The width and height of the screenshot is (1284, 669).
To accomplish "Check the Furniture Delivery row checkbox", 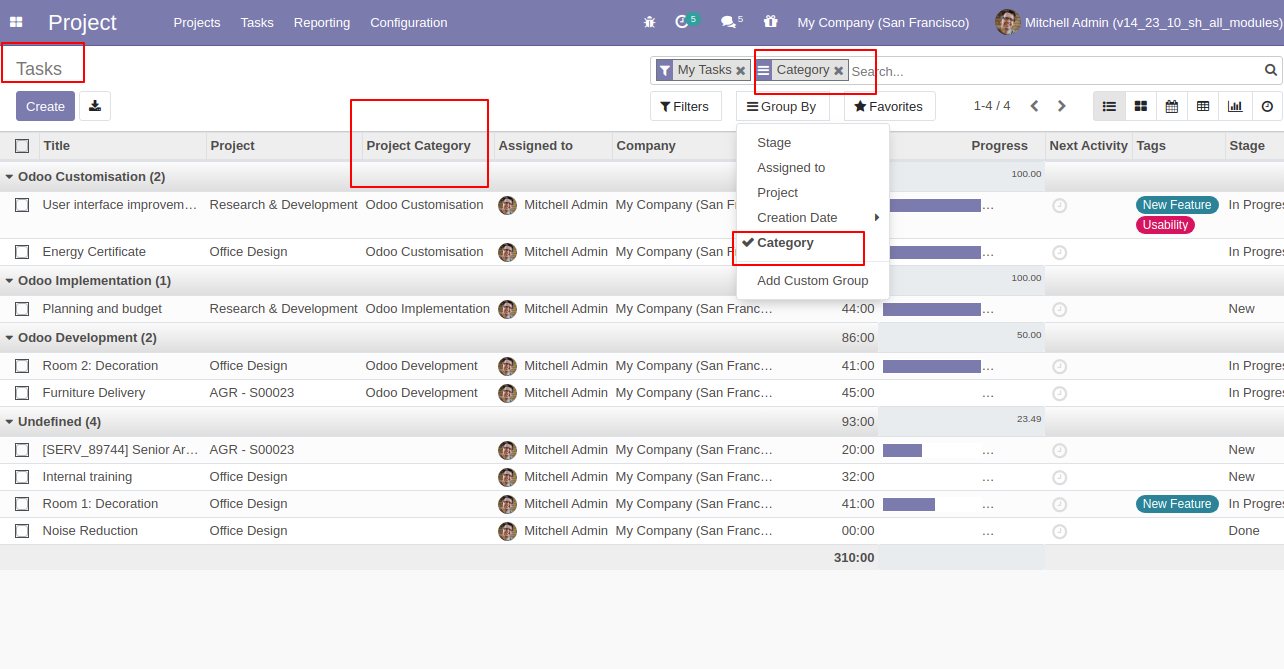I will (x=22, y=393).
